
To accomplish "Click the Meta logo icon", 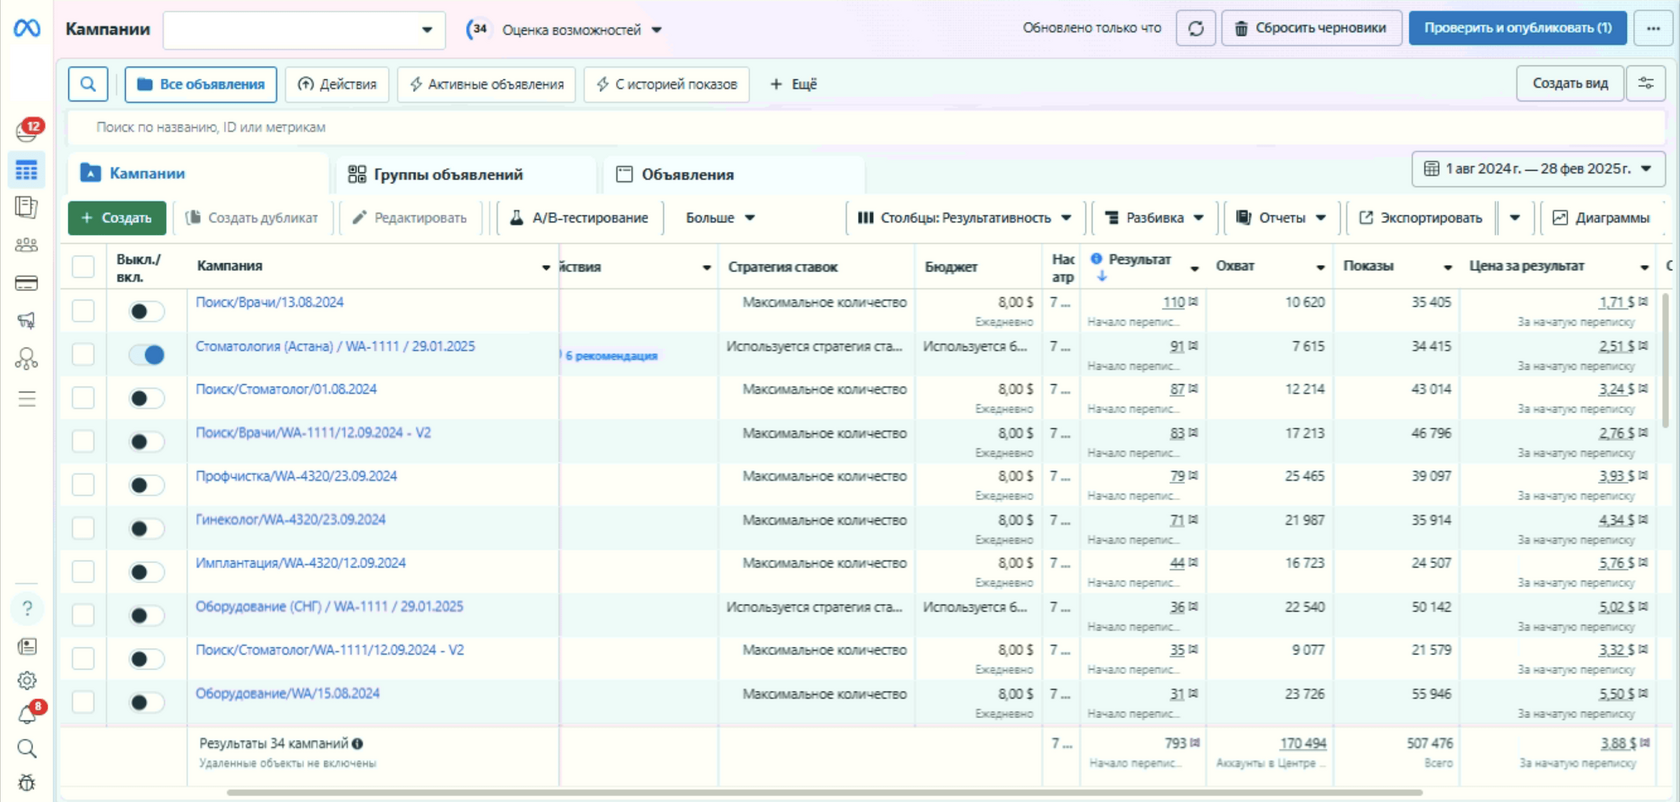I will [x=27, y=28].
